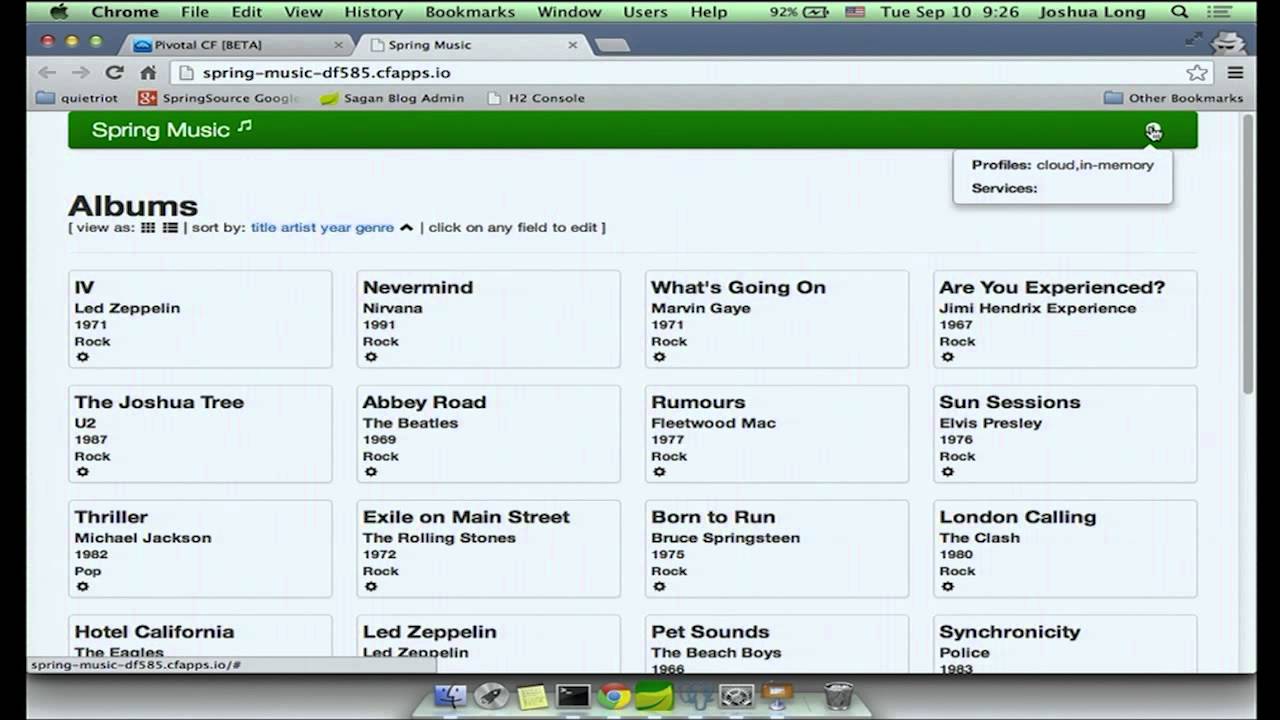The width and height of the screenshot is (1280, 720).
Task: Sort albums by title
Action: click(263, 227)
